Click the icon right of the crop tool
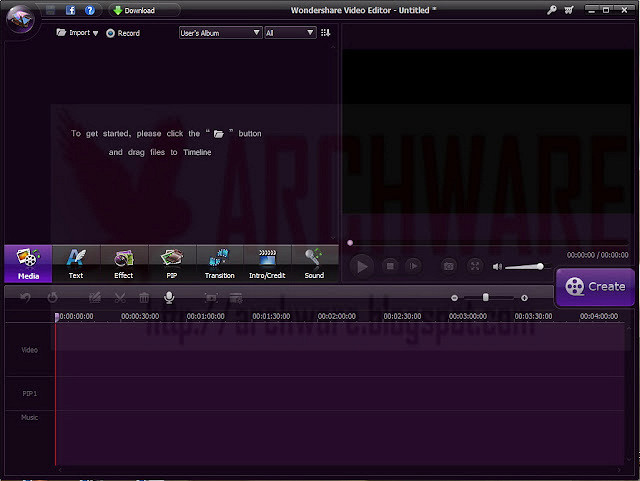This screenshot has width=640, height=481. [236, 298]
